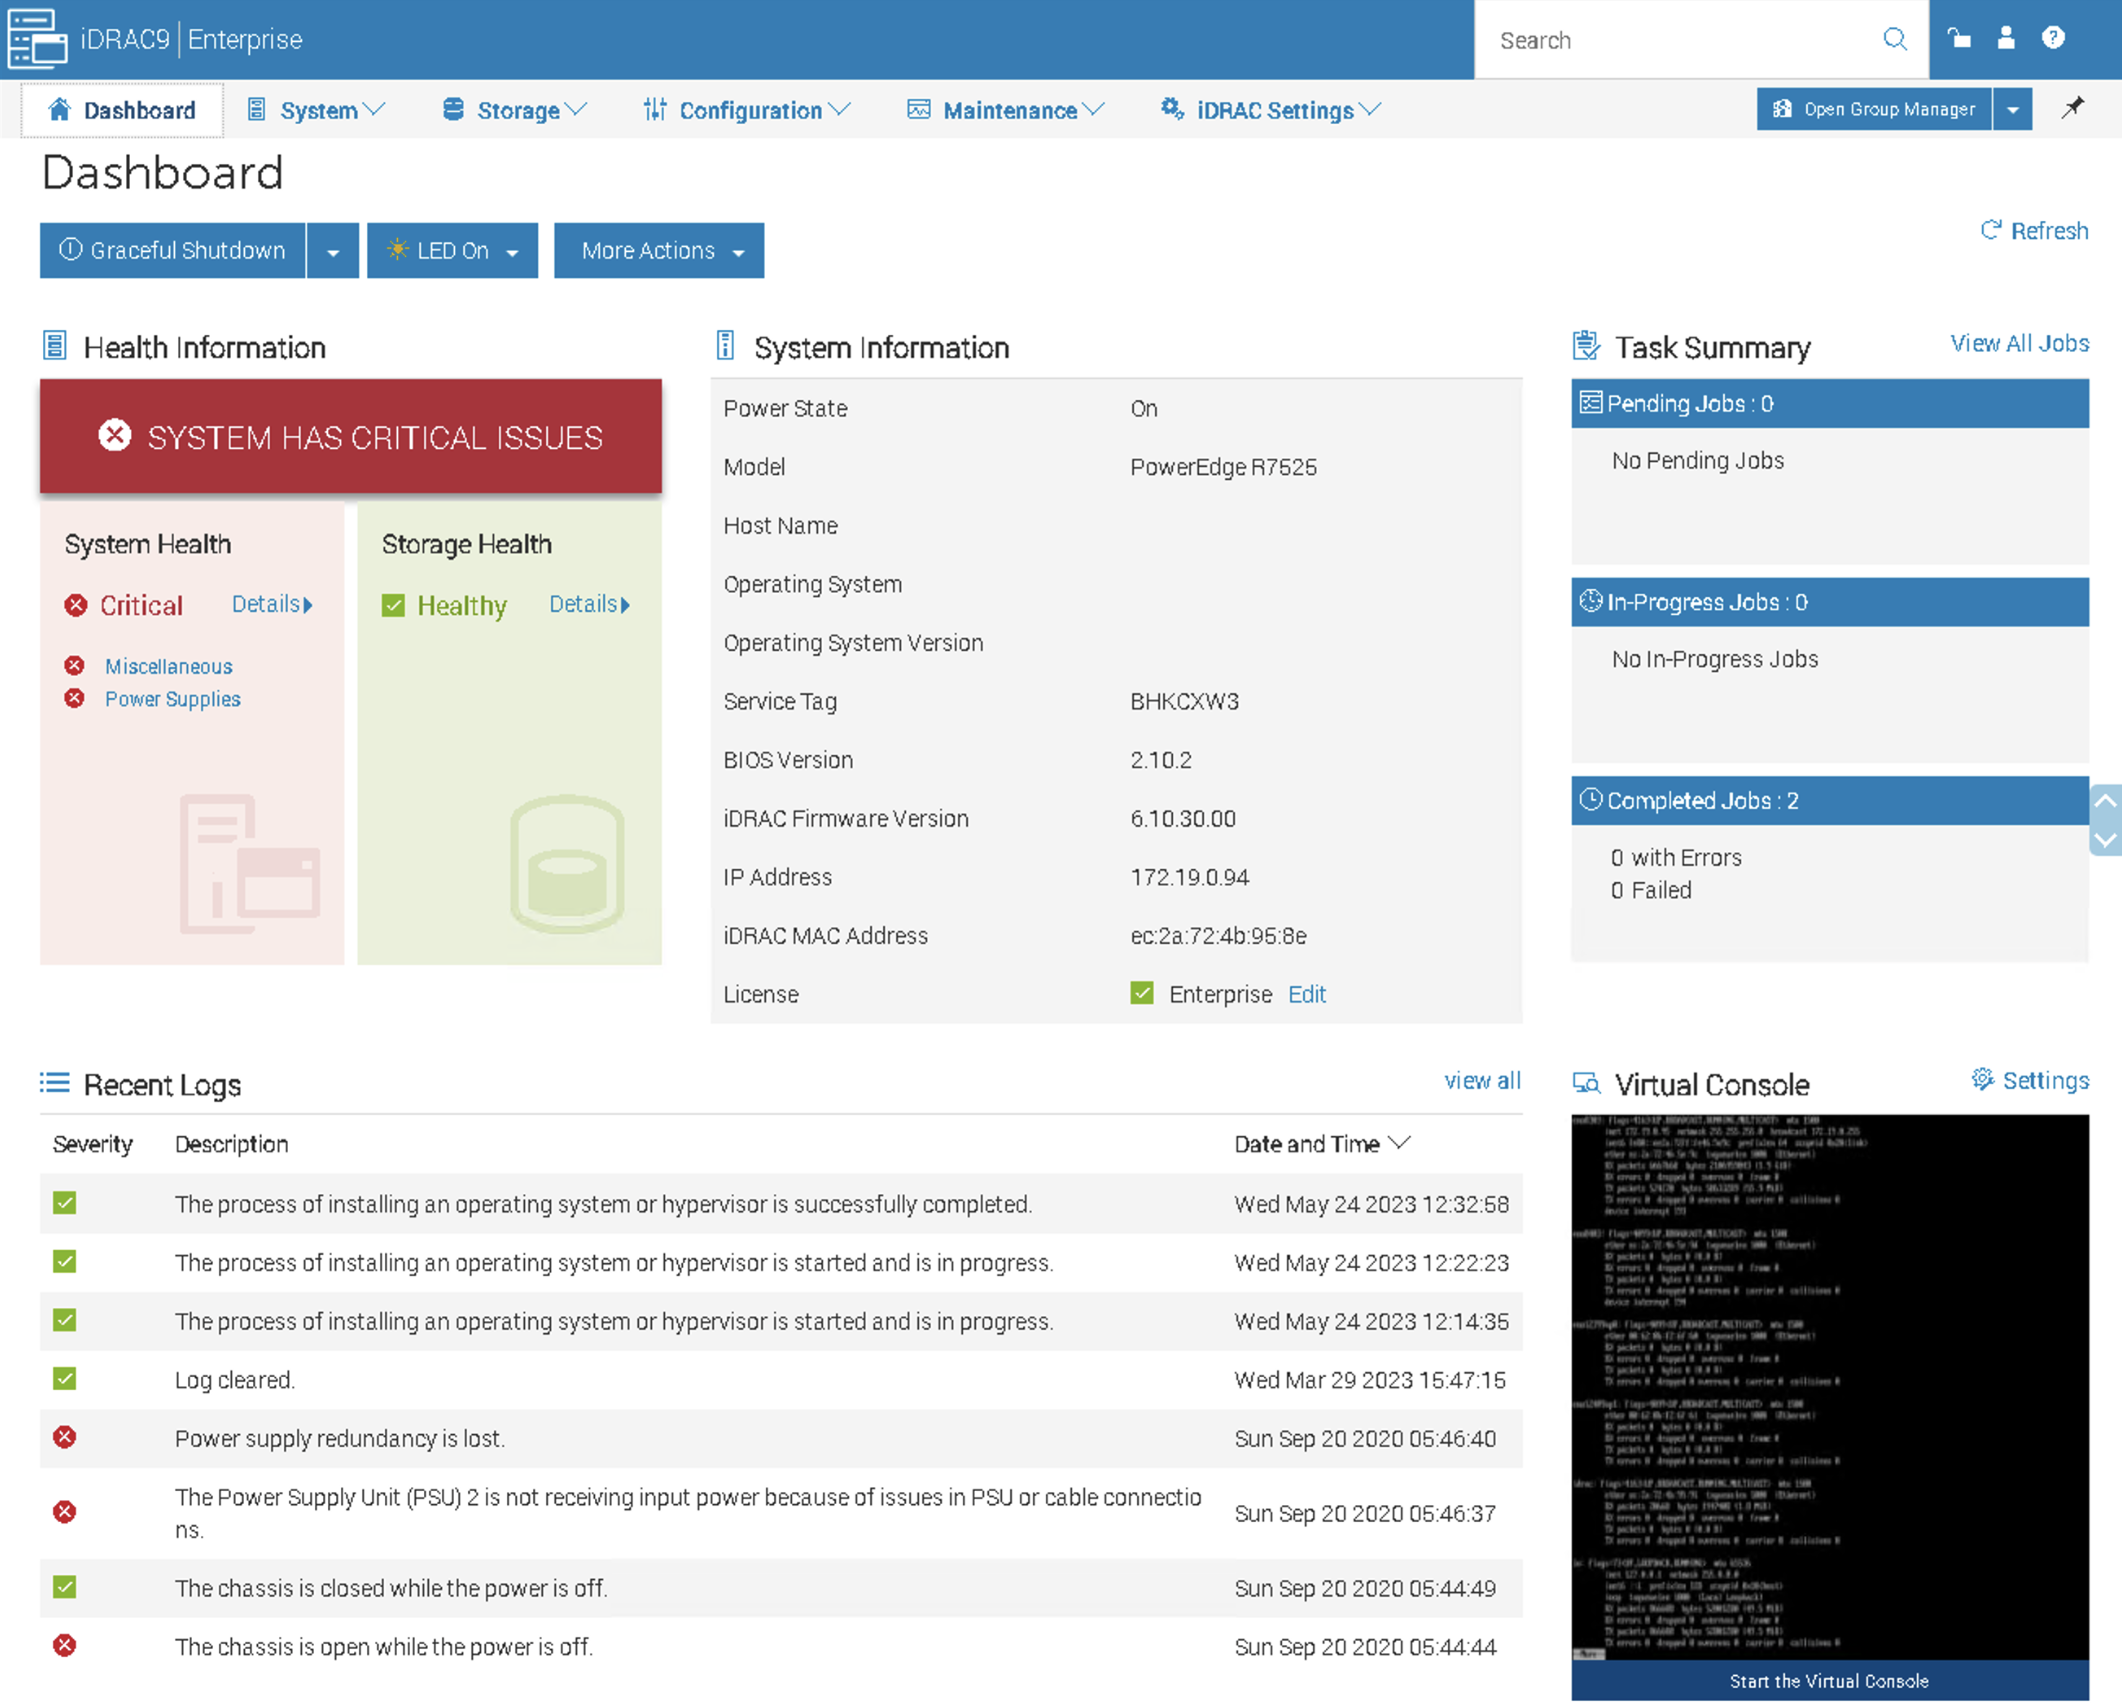Open the LED On dropdown
The image size is (2122, 1708).
click(452, 251)
